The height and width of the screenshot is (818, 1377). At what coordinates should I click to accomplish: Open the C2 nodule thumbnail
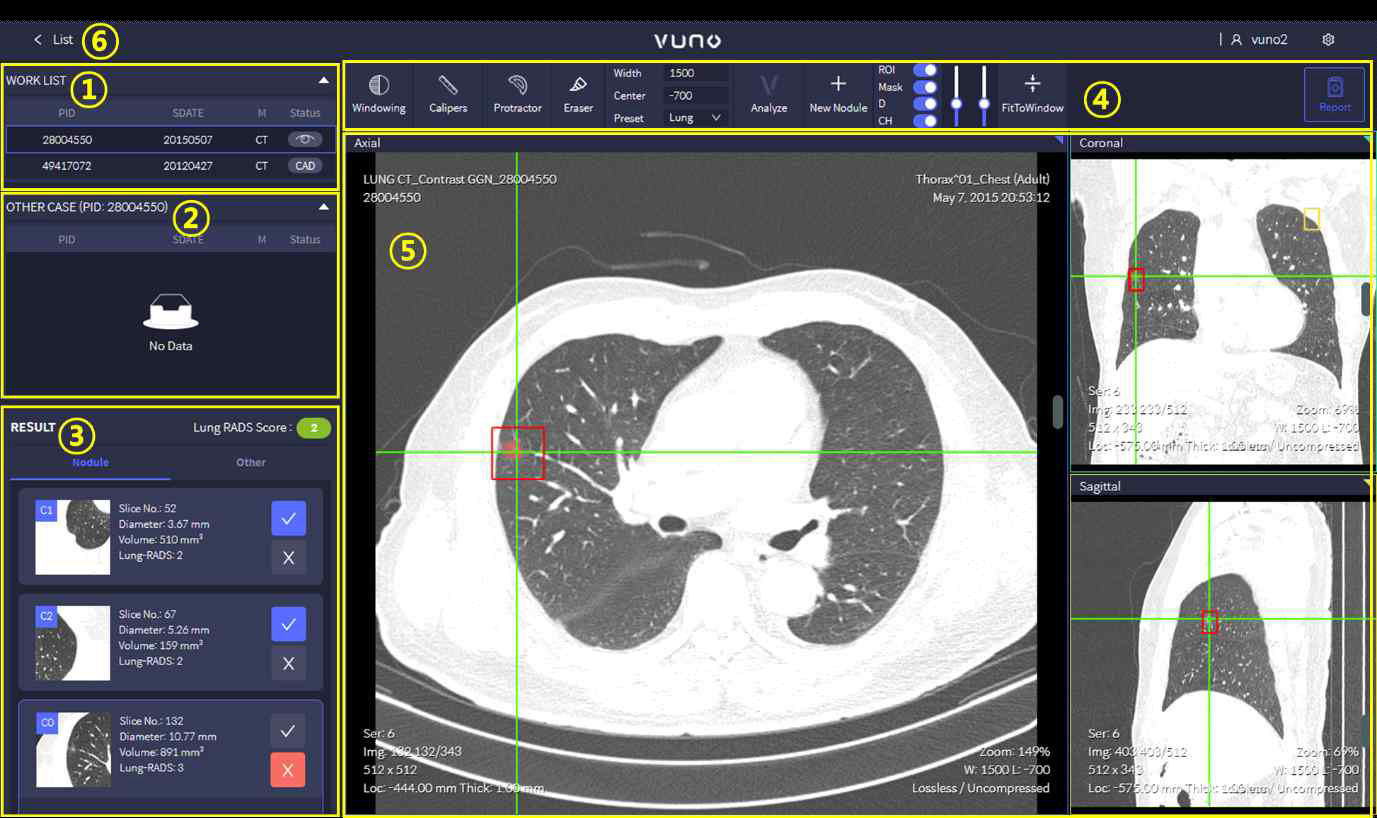(73, 643)
